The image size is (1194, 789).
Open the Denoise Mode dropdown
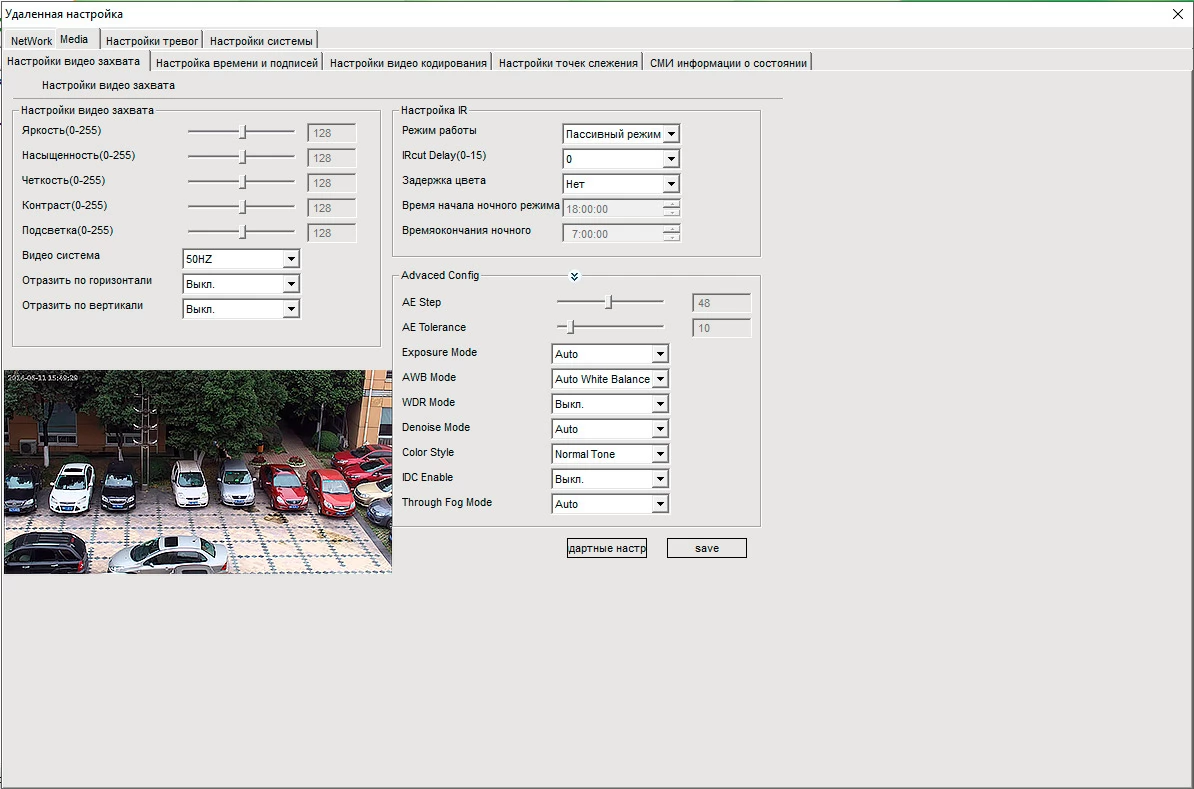point(610,430)
